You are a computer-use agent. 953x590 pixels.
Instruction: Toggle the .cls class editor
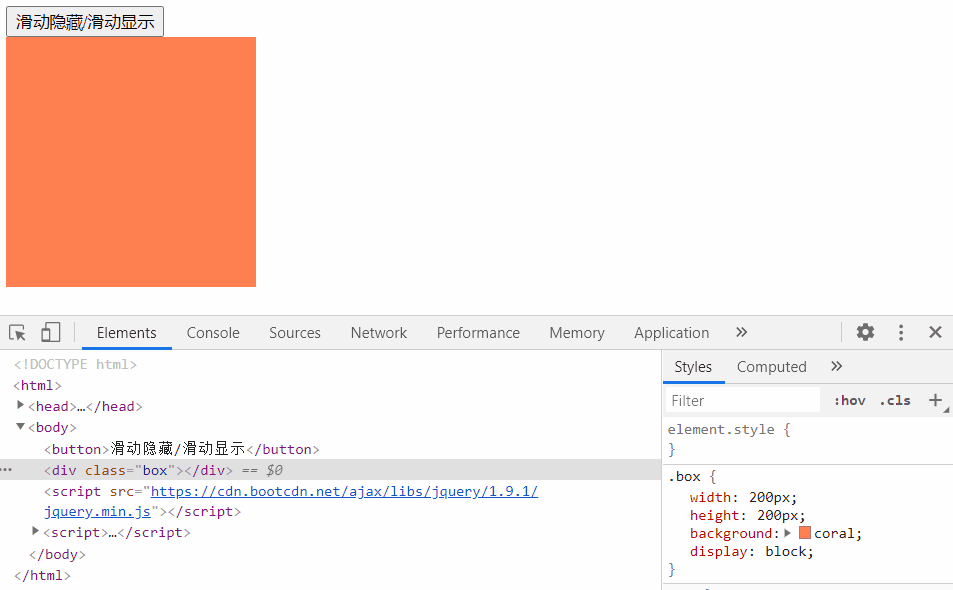tap(895, 400)
